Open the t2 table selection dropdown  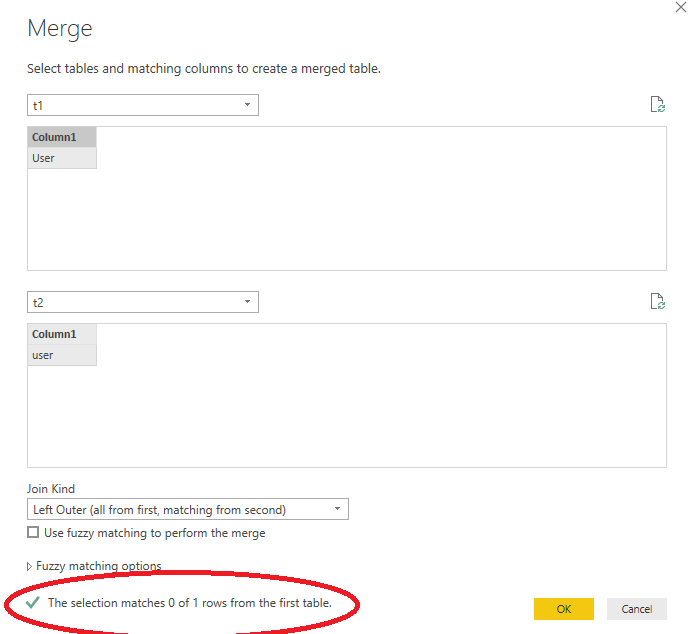[x=142, y=302]
